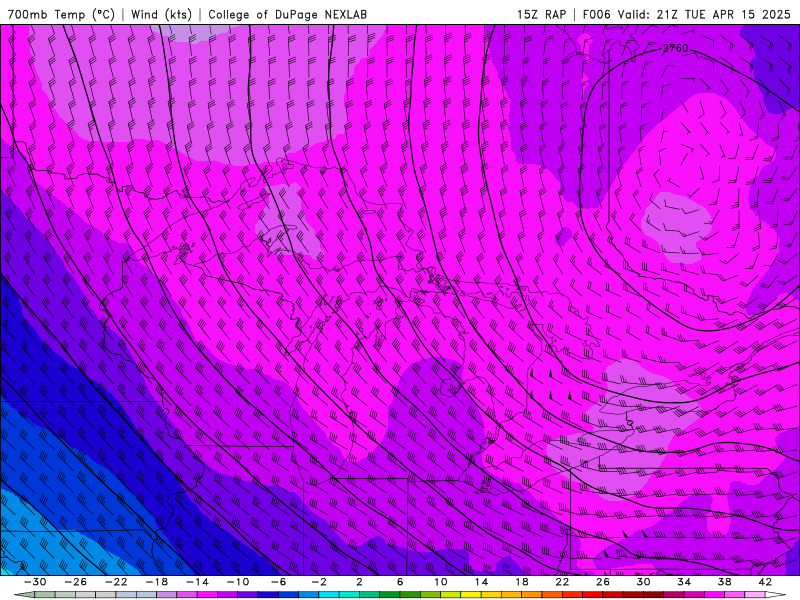This screenshot has width=800, height=600.
Task: Click the positive 18 color bar label
Action: [x=521, y=582]
